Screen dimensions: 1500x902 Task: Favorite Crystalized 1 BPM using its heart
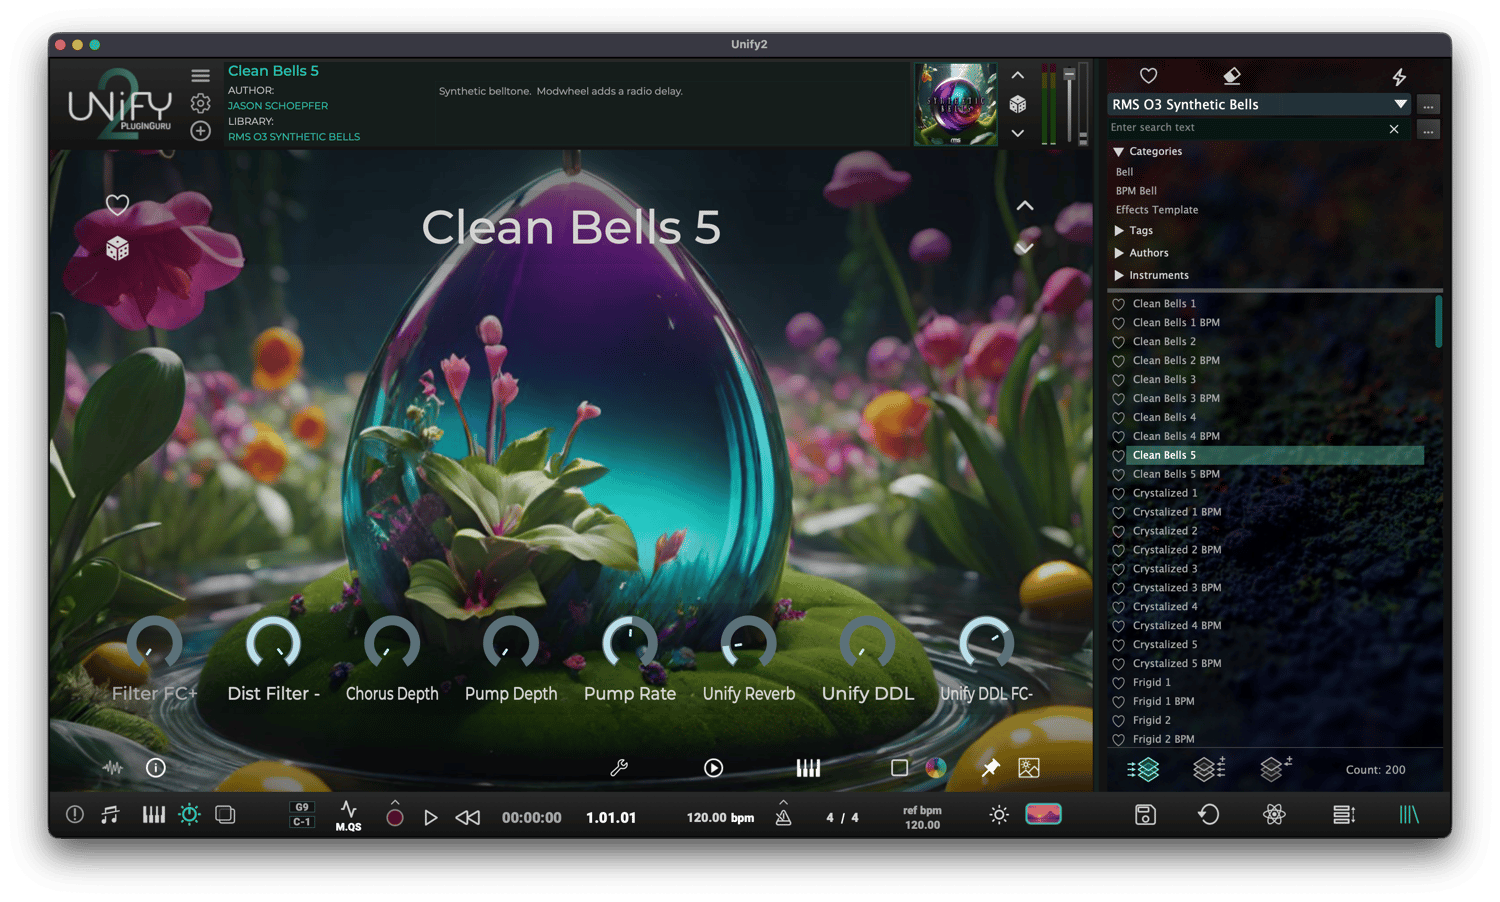pyautogui.click(x=1119, y=513)
